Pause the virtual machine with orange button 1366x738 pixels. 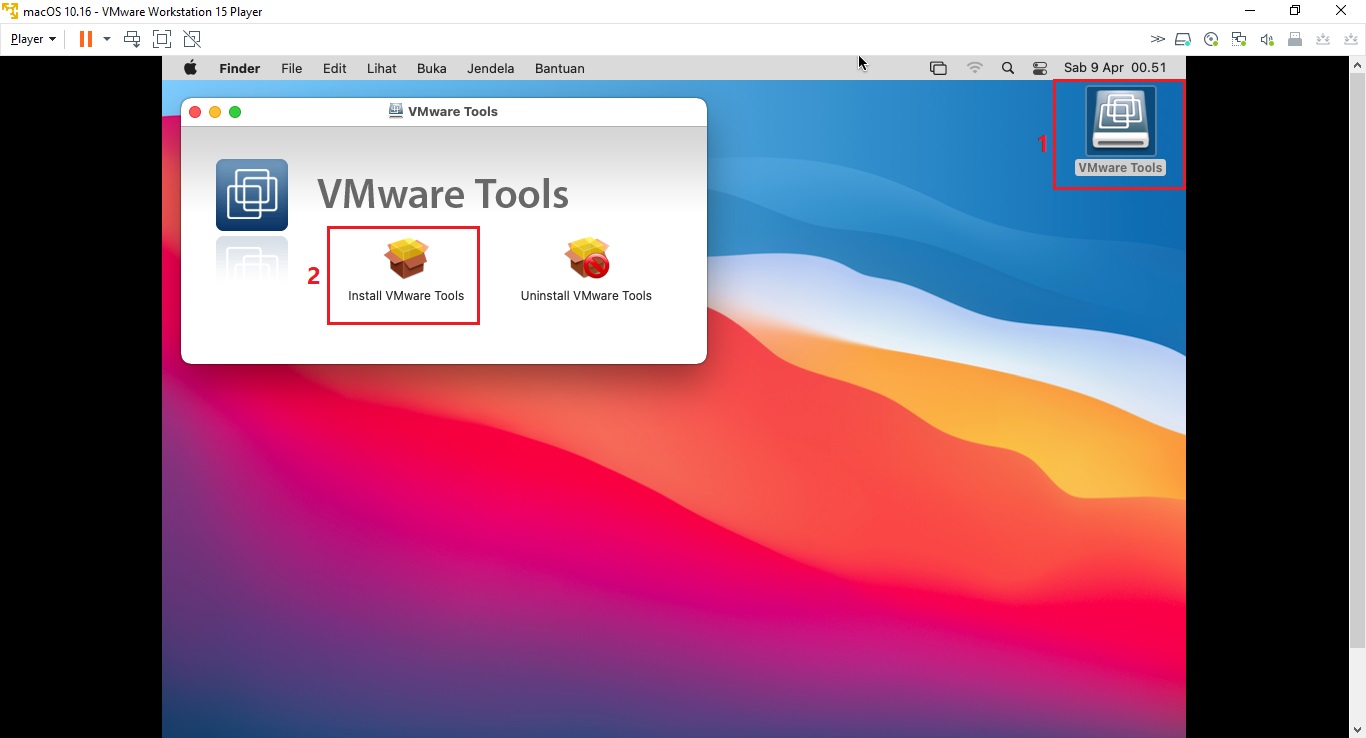pyautogui.click(x=86, y=39)
